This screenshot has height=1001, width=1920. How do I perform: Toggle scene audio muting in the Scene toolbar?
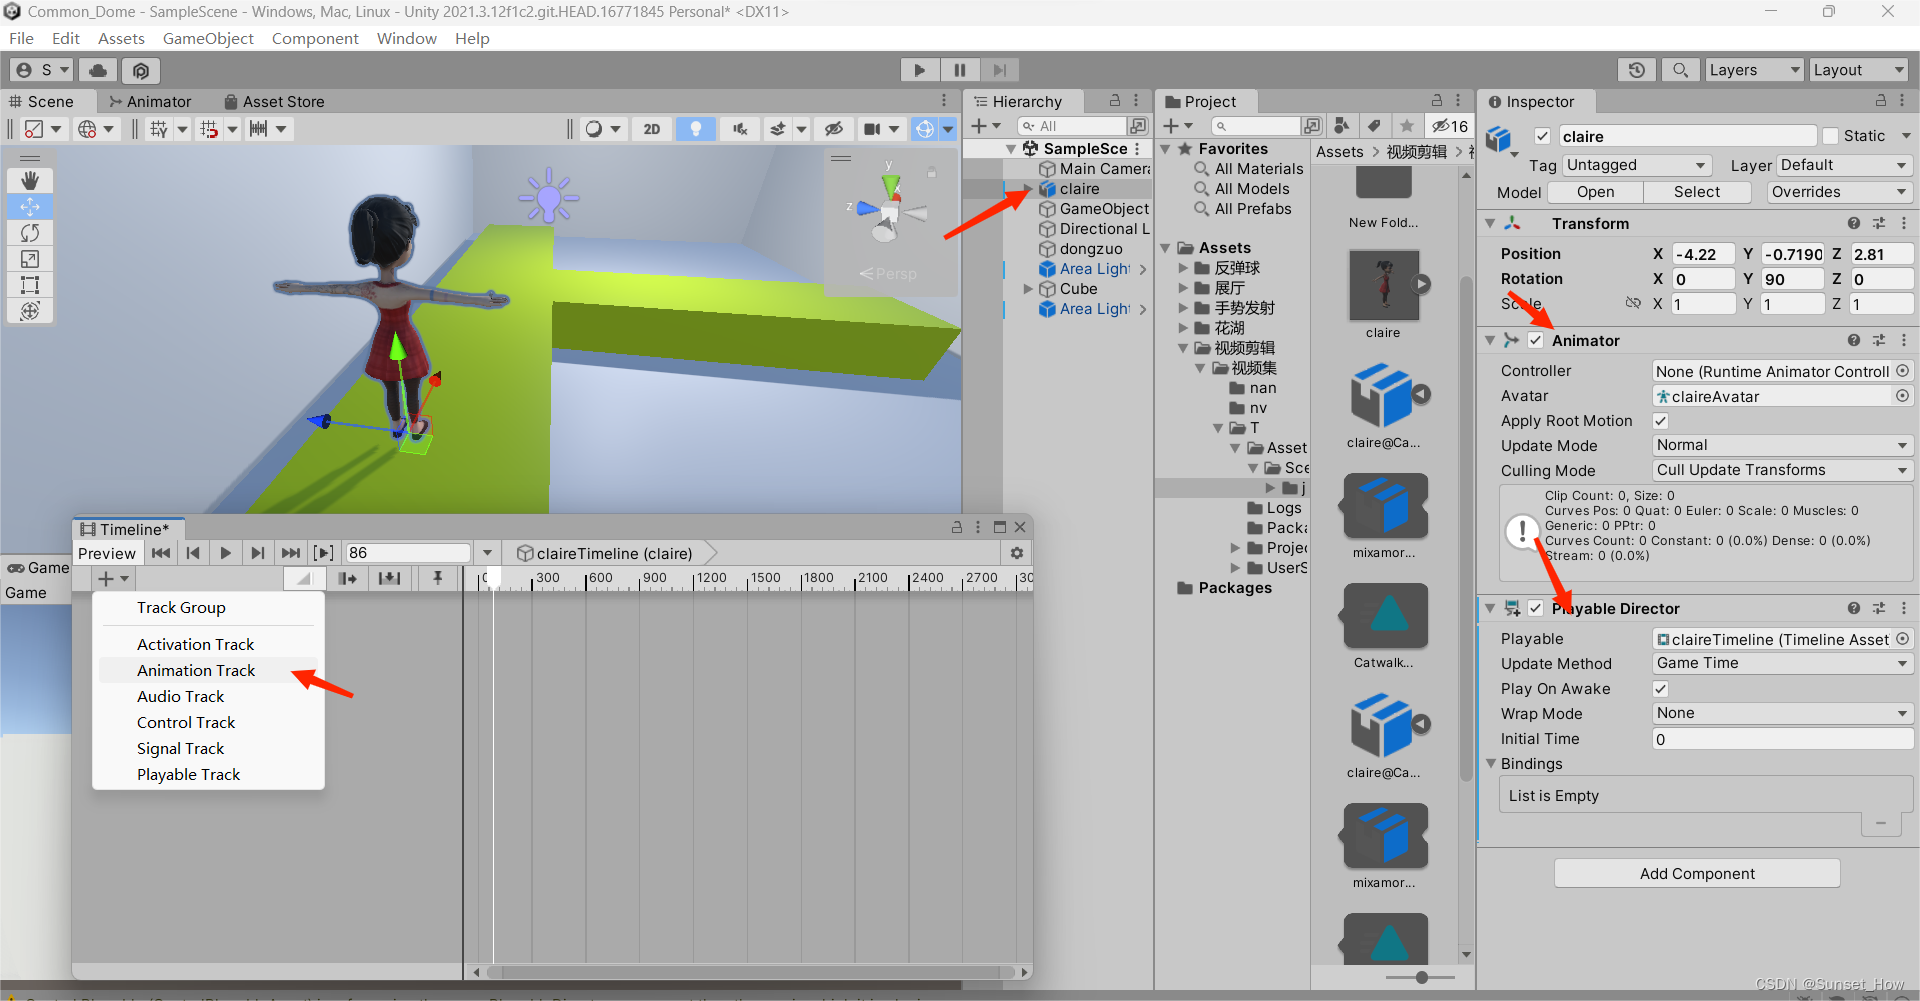[740, 128]
